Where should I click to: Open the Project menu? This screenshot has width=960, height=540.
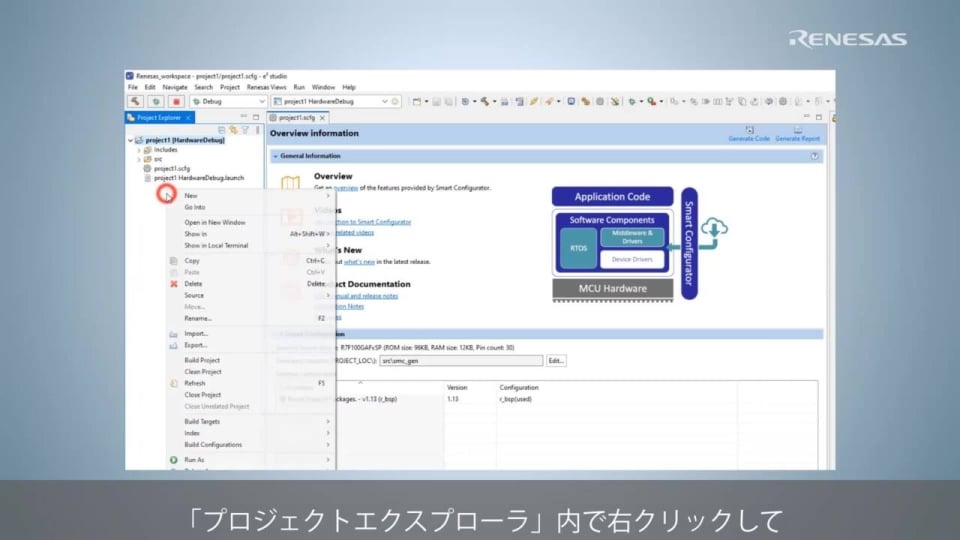coord(230,88)
